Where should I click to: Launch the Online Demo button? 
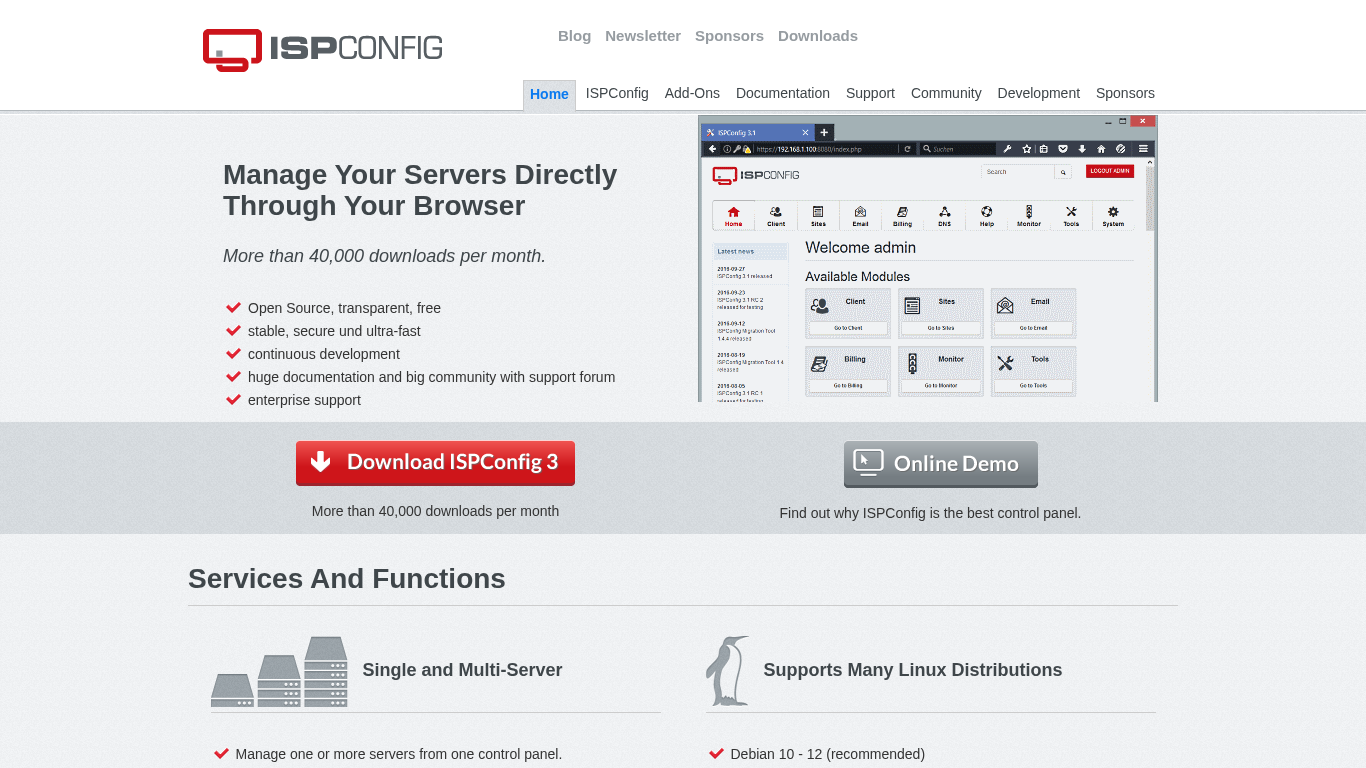[x=941, y=464]
